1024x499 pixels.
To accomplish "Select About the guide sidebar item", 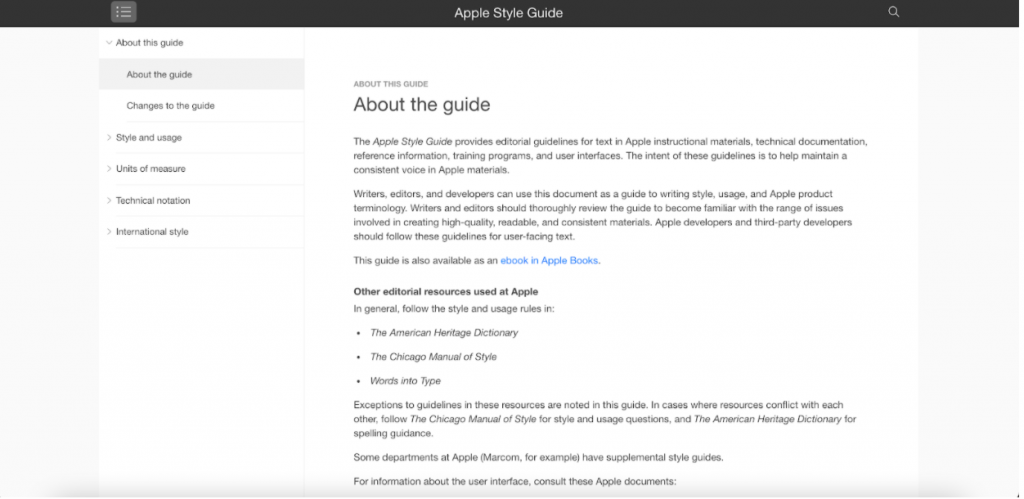I will (202, 74).
